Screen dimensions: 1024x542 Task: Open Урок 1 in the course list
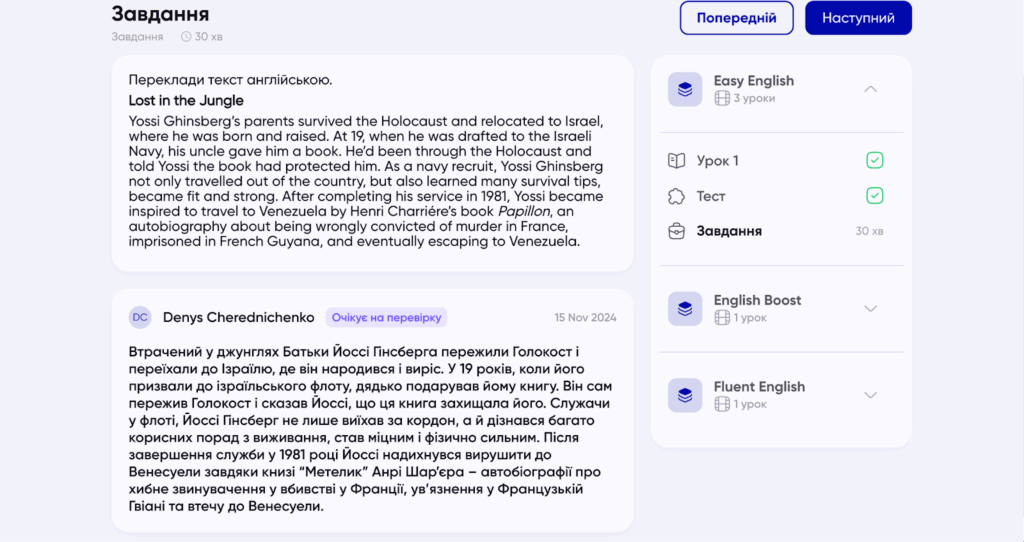[x=718, y=161]
